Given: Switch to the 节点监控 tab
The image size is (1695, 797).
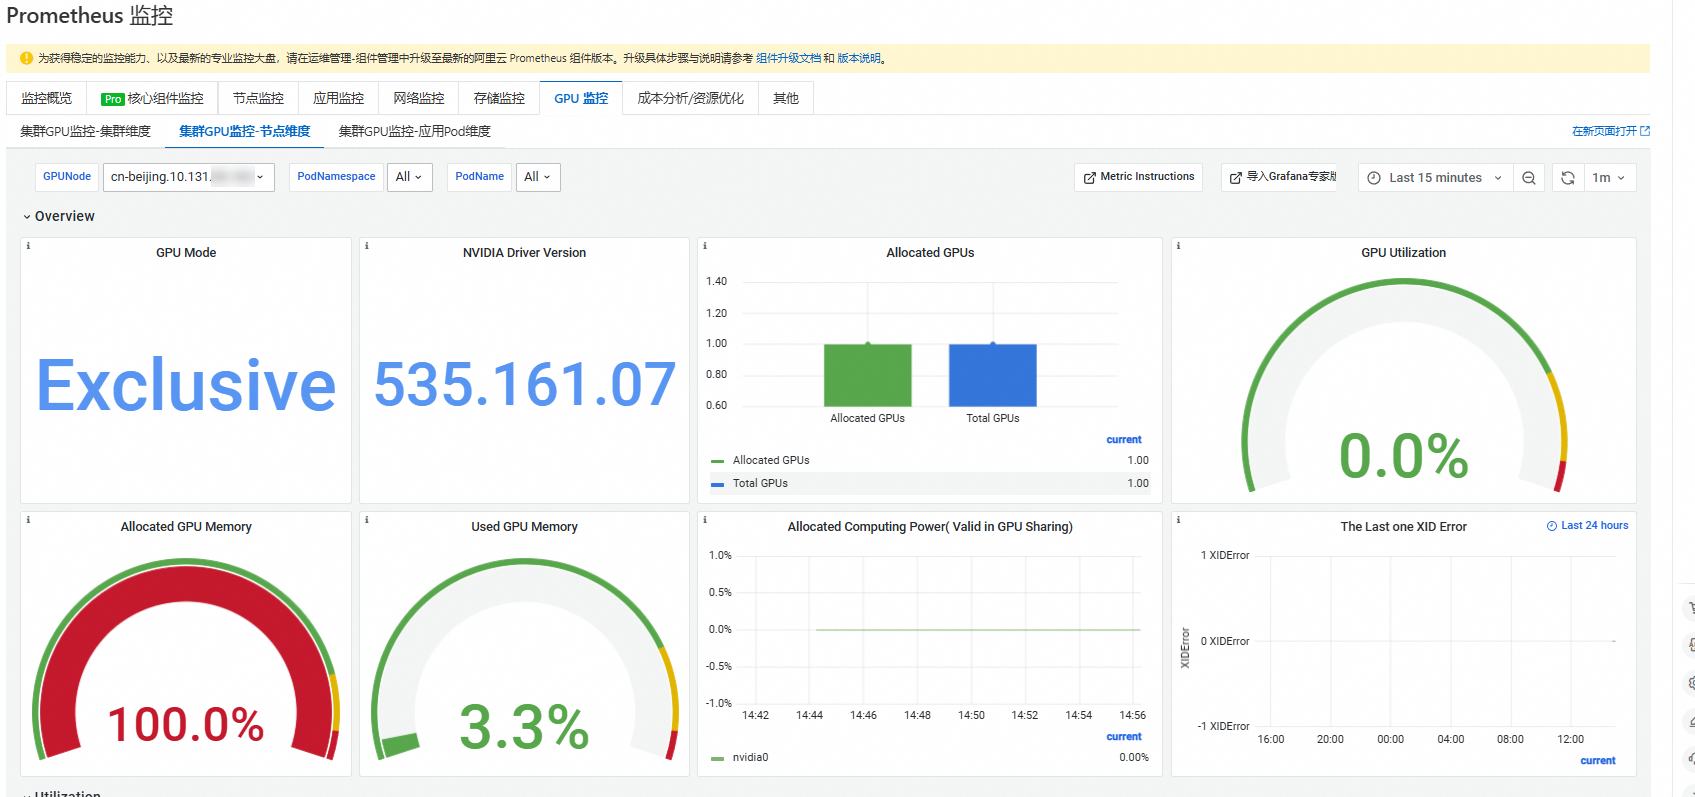Looking at the screenshot, I should [x=258, y=98].
